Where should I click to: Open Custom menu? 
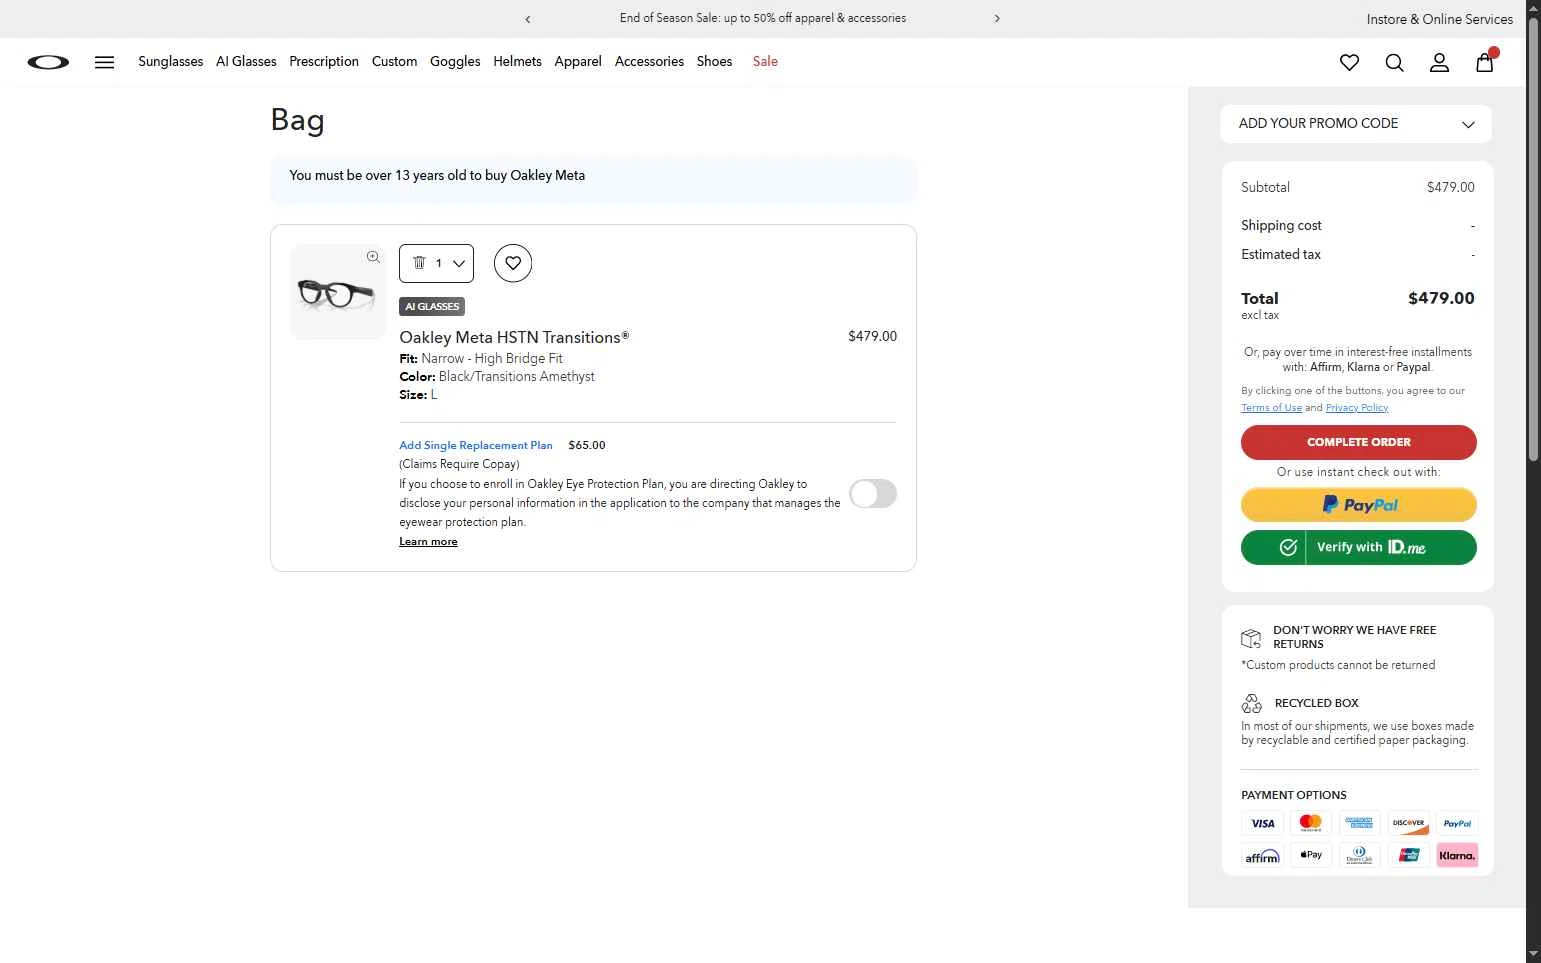point(394,62)
